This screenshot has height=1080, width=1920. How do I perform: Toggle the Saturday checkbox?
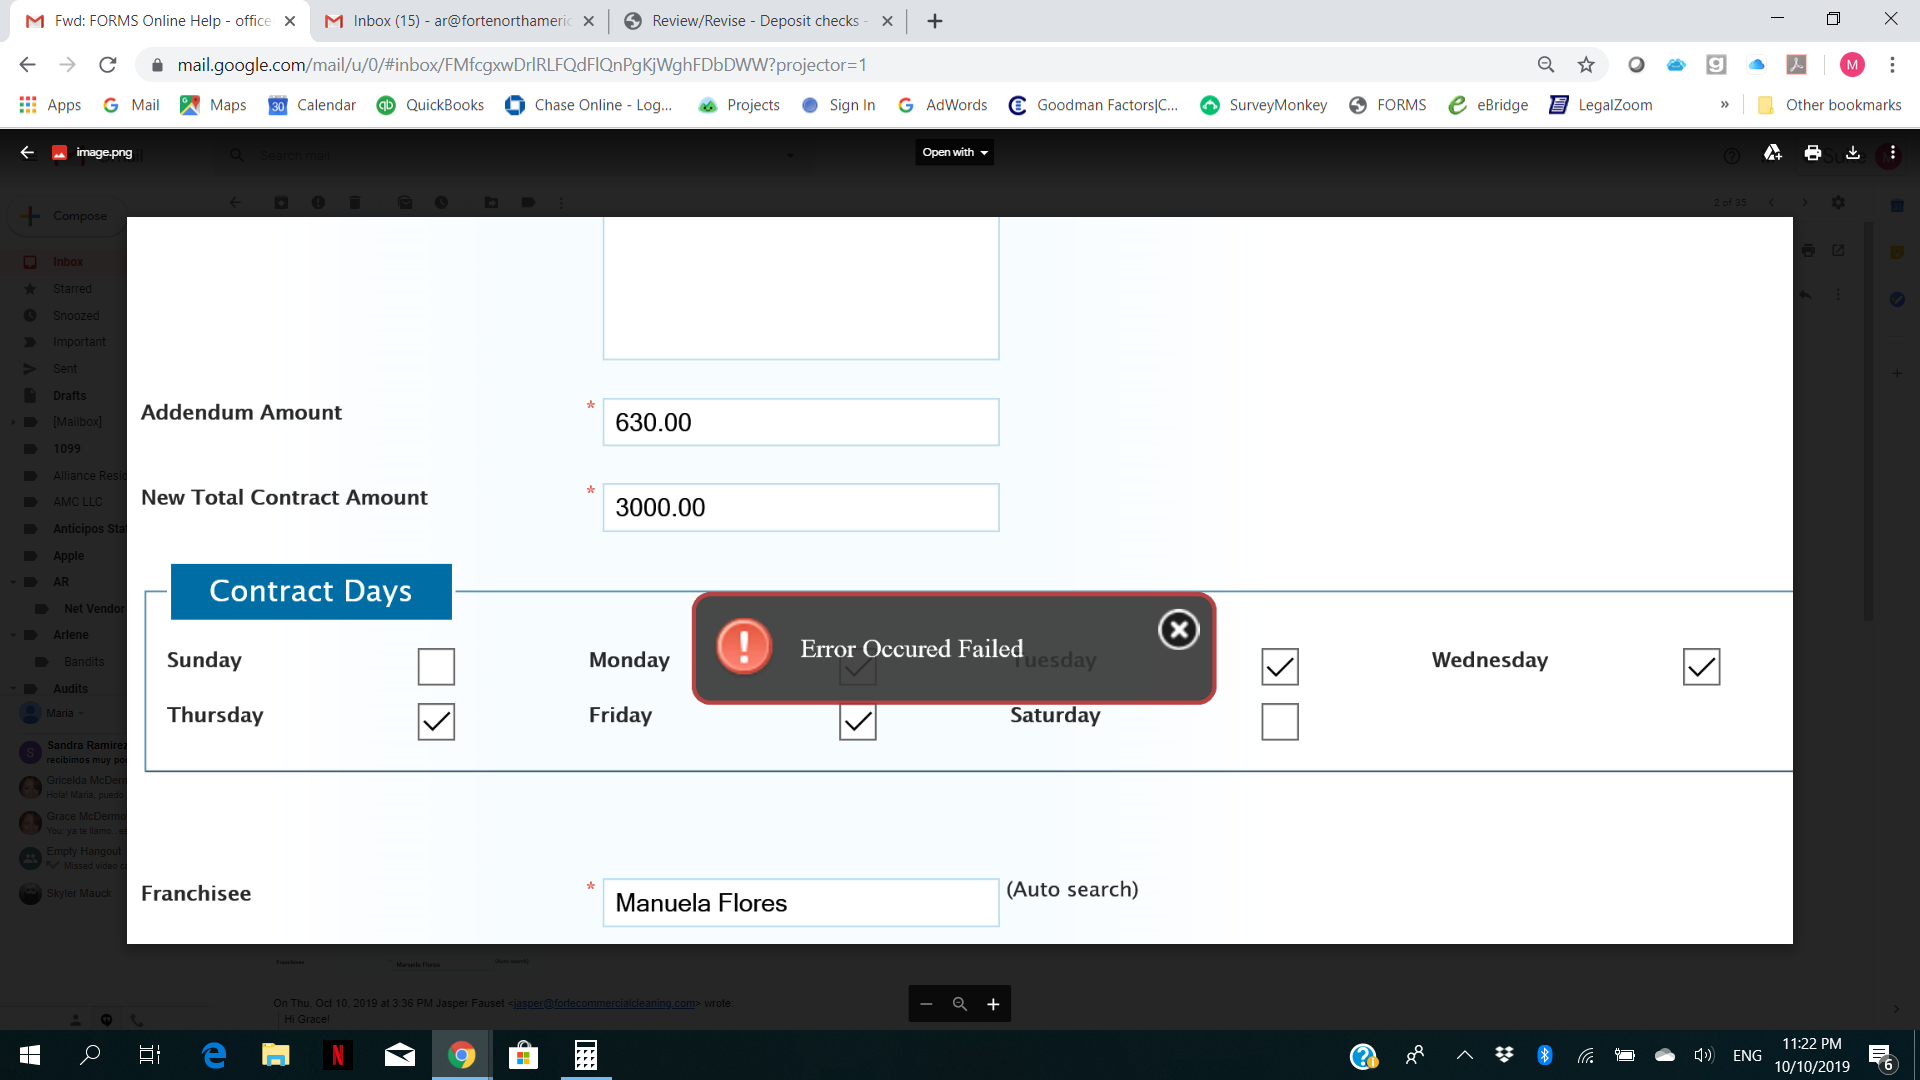1280,722
